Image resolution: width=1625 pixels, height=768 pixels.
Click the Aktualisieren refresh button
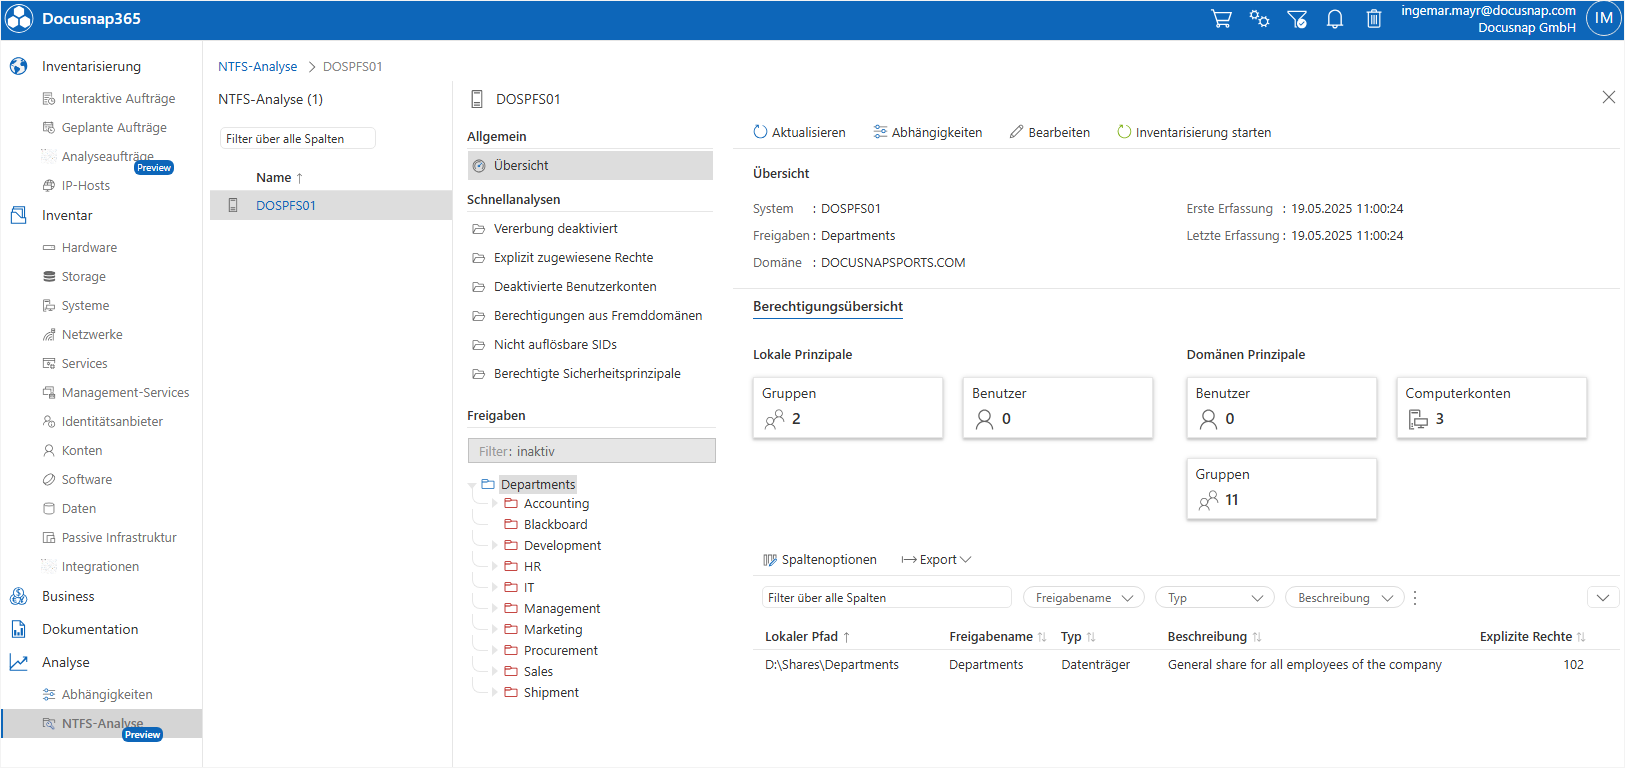799,132
